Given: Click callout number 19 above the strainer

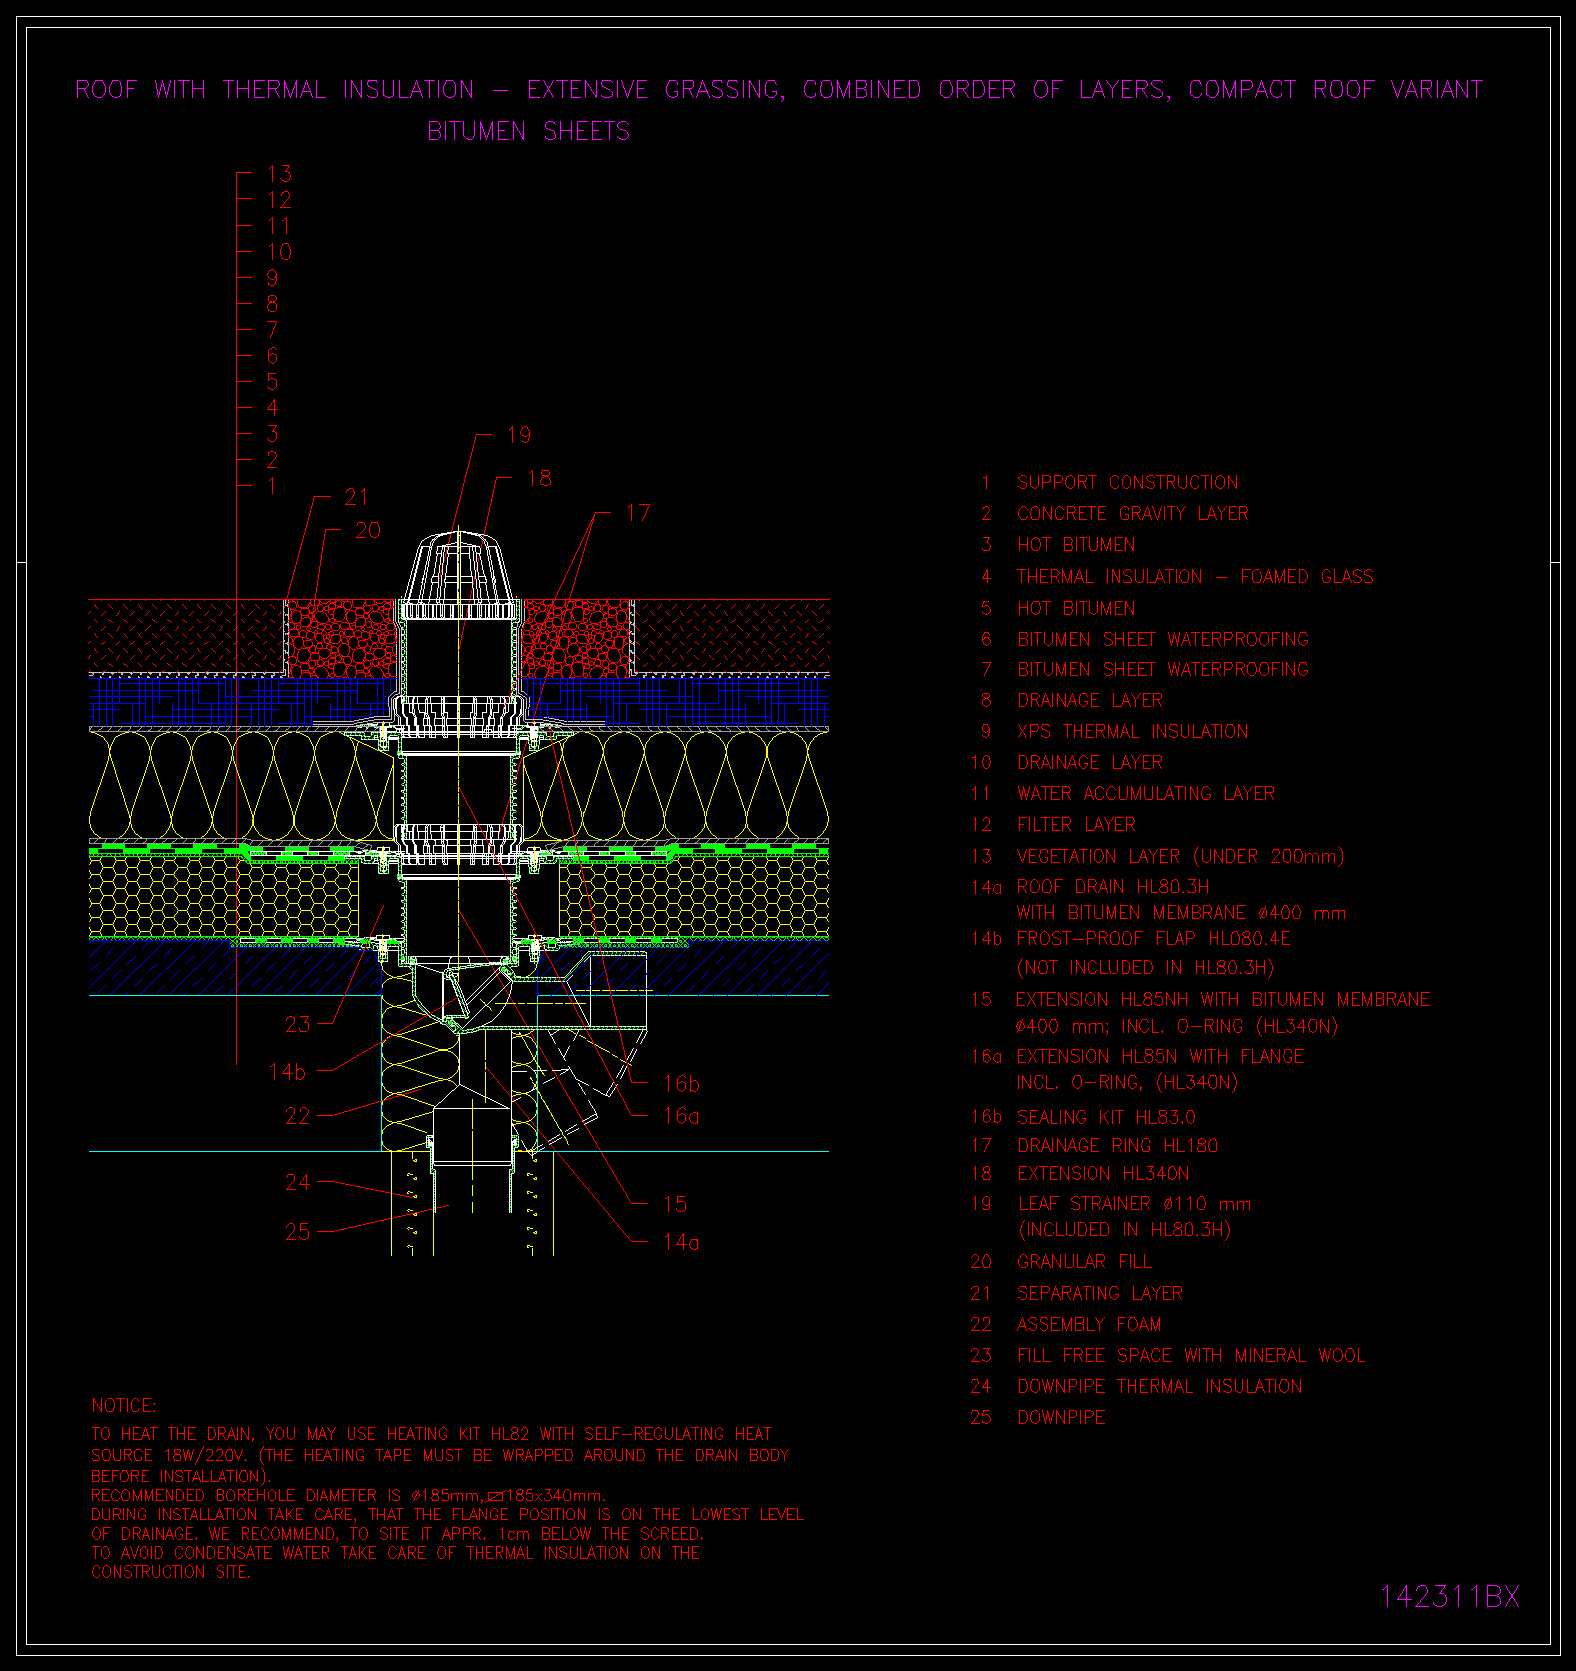Looking at the screenshot, I should point(519,435).
